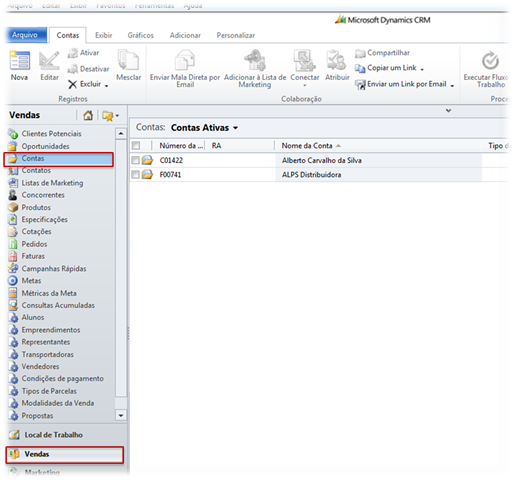Switch to the Personalizar ribbon tab

click(x=236, y=35)
